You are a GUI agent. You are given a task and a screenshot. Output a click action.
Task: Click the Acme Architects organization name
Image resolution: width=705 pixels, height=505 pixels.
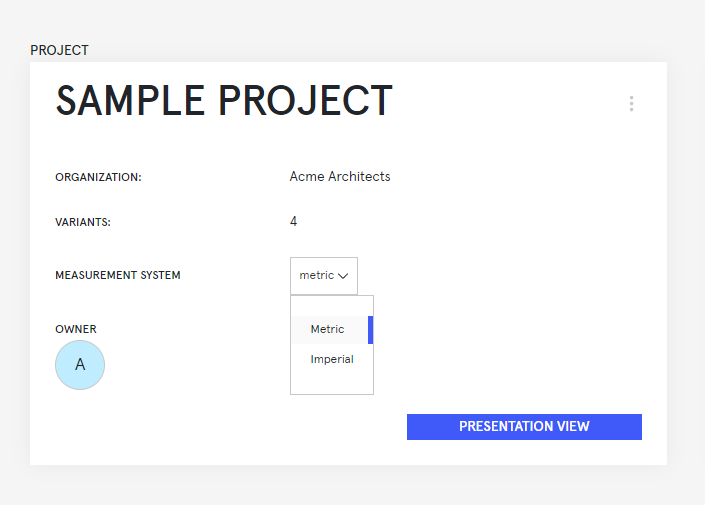(x=340, y=177)
